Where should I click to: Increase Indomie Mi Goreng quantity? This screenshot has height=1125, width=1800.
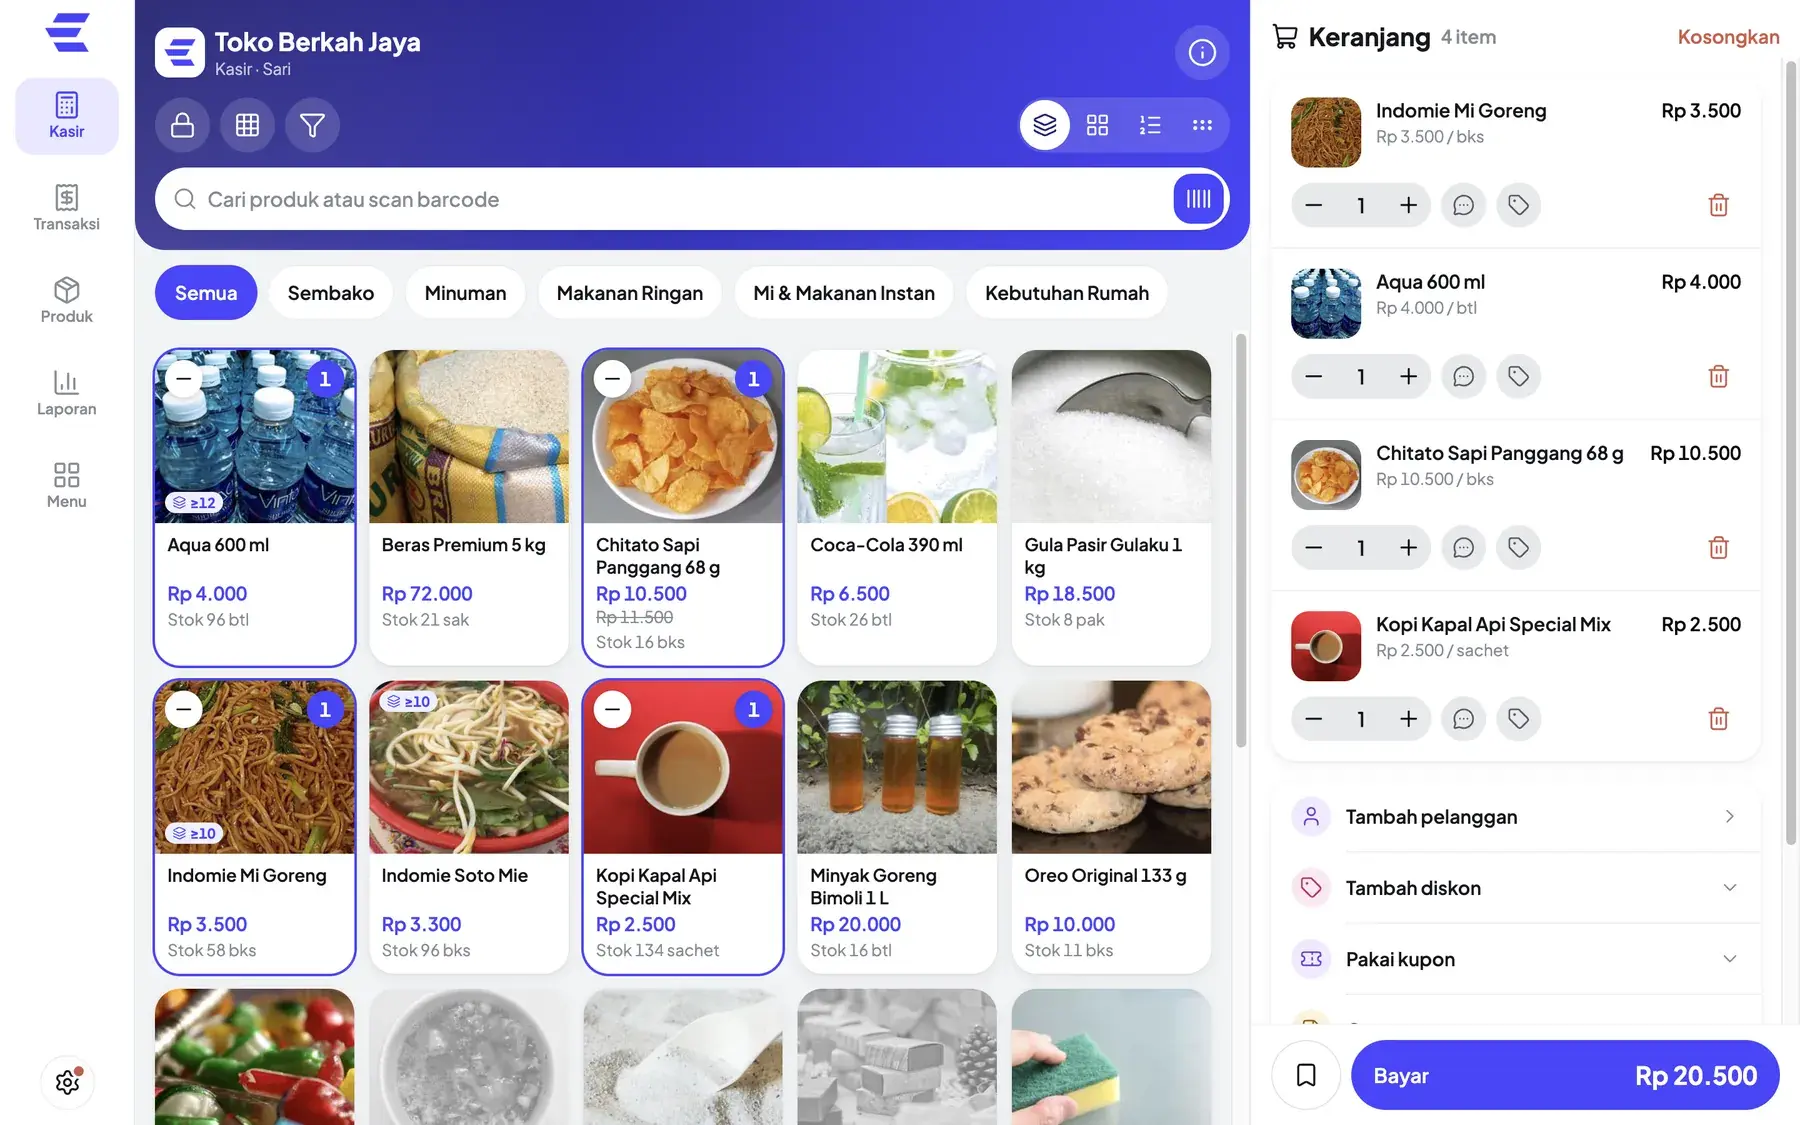pos(1408,205)
